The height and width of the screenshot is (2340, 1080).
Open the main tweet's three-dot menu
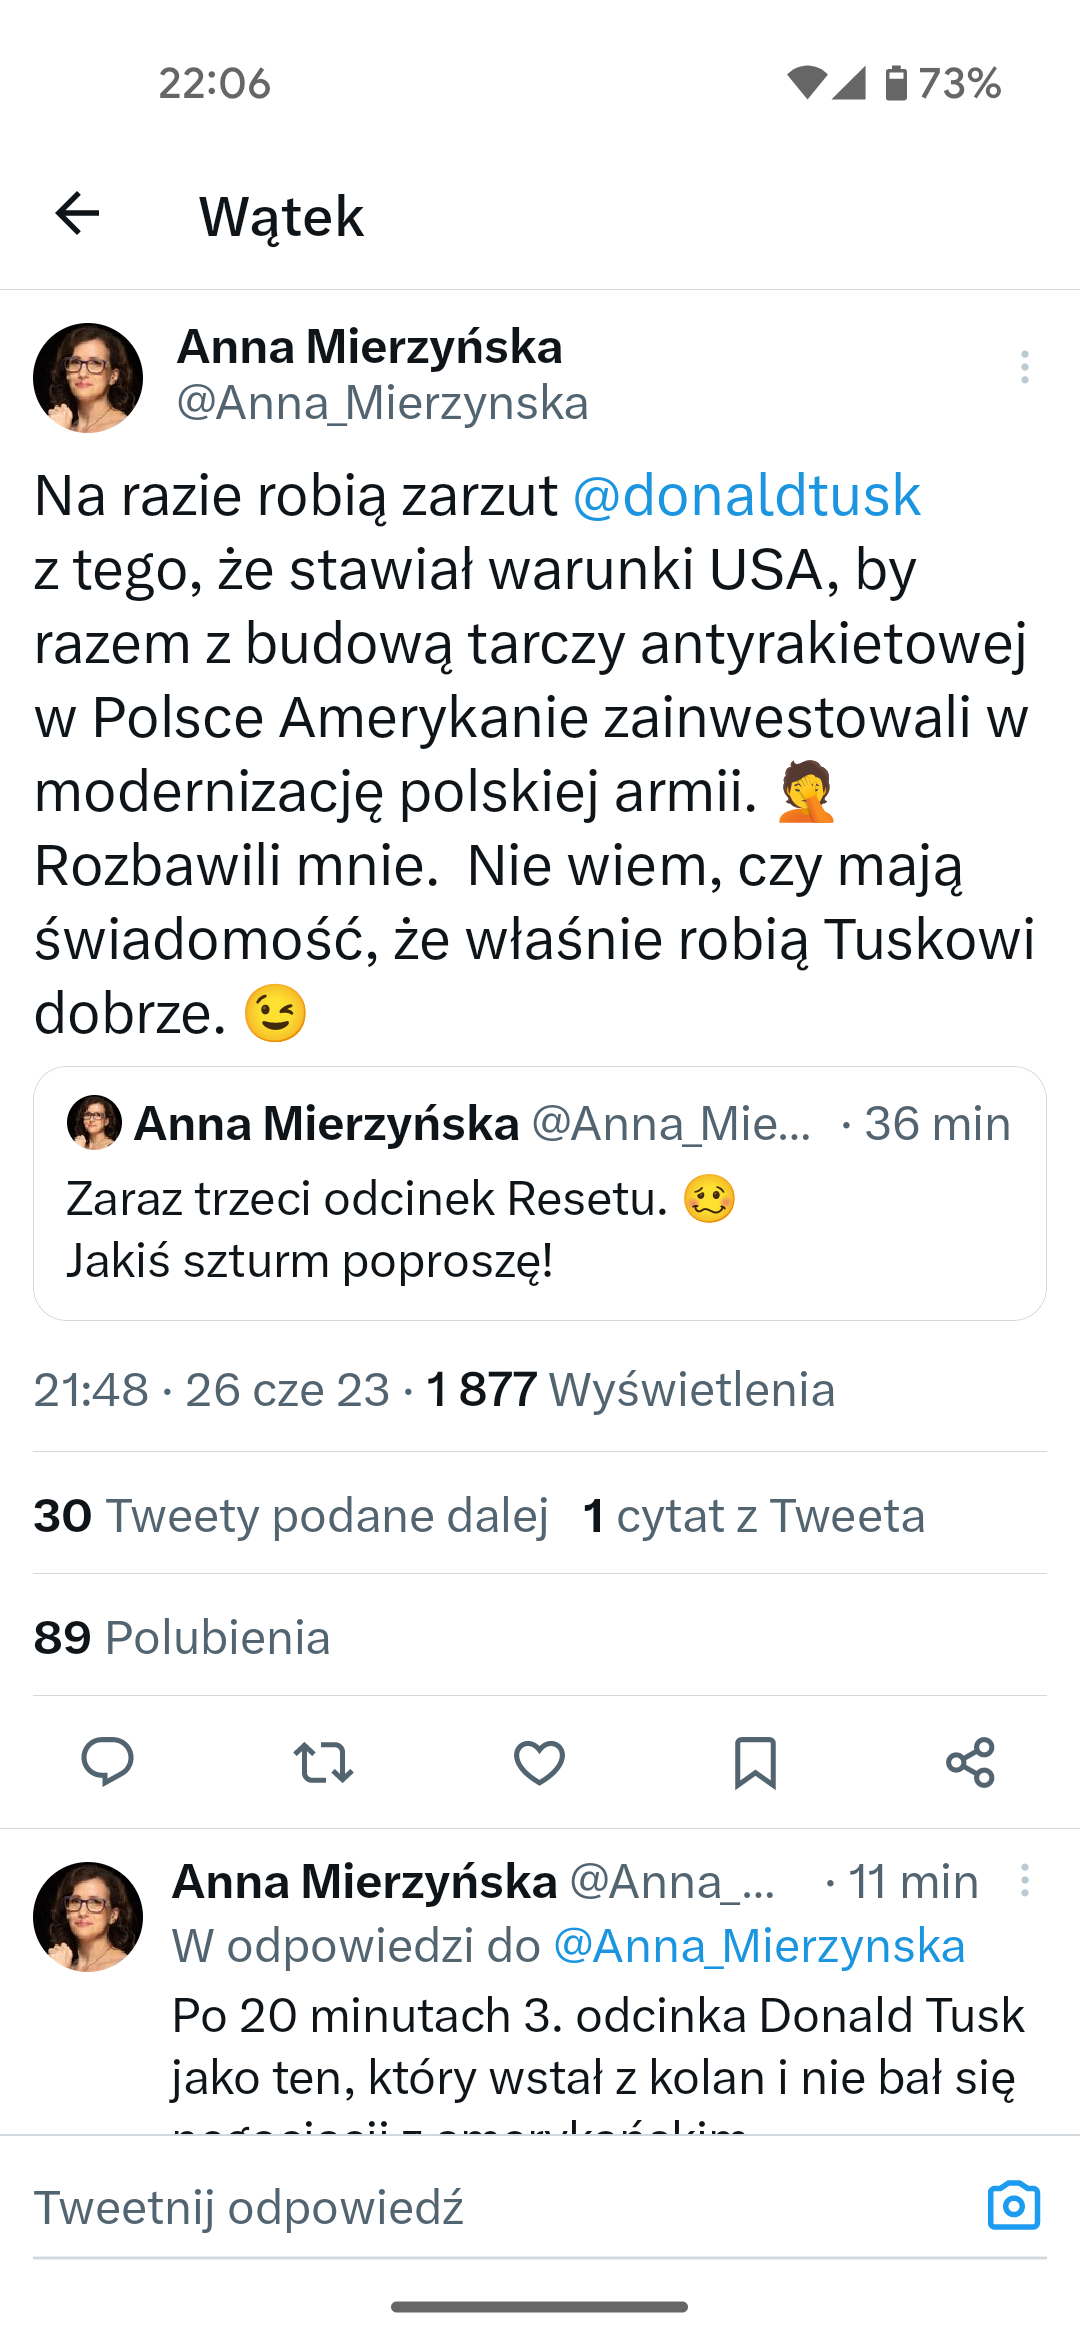tap(1024, 367)
